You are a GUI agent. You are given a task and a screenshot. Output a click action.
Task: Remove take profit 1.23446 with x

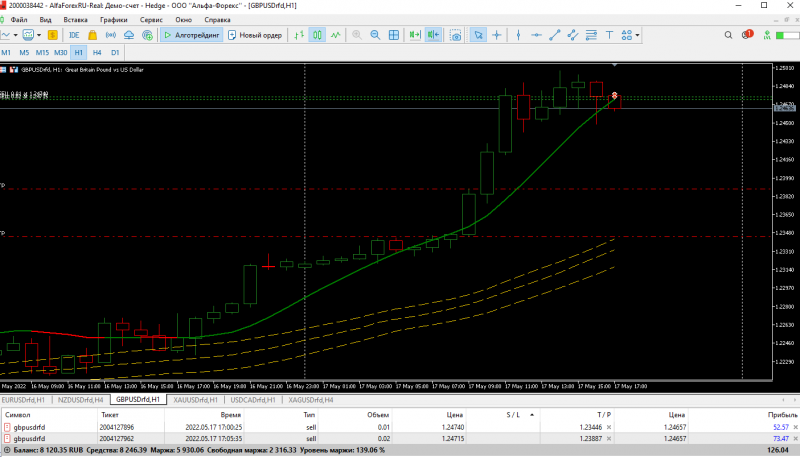(x=609, y=427)
